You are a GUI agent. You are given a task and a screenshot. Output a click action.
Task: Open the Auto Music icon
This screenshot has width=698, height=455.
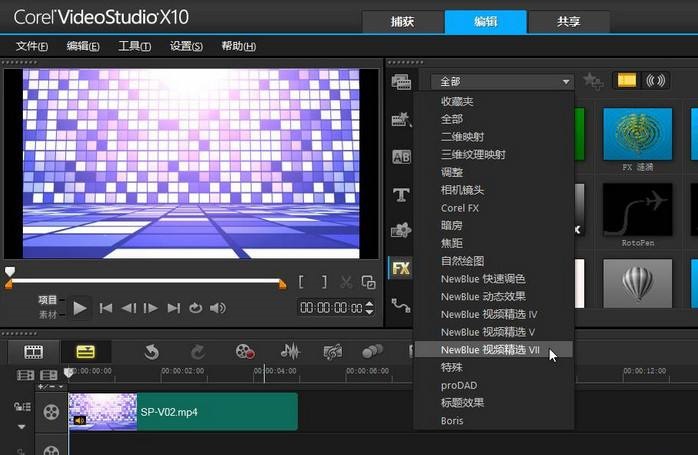pyautogui.click(x=333, y=351)
